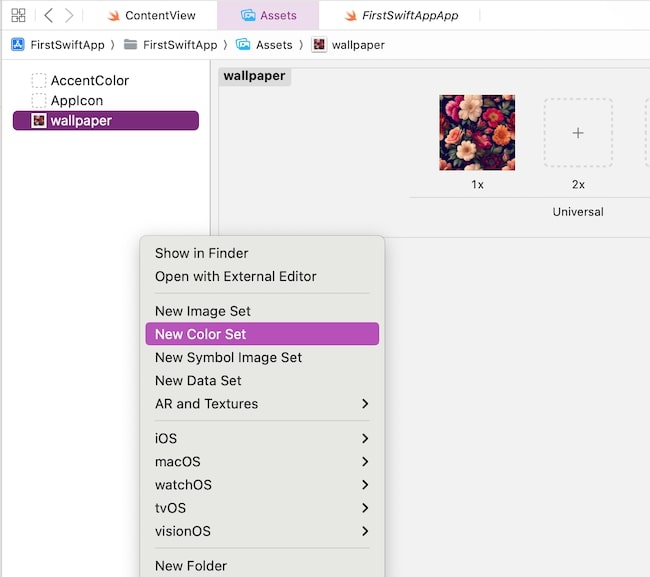
Task: Select New Image Set menu entry
Action: [x=203, y=311]
